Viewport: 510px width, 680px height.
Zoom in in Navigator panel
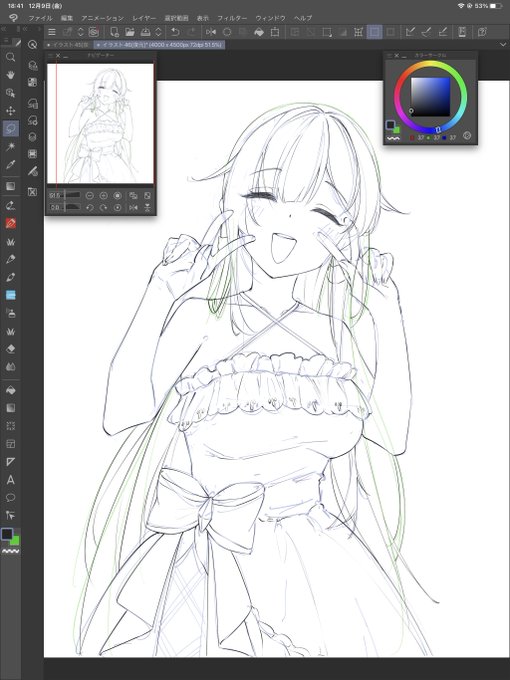click(103, 196)
